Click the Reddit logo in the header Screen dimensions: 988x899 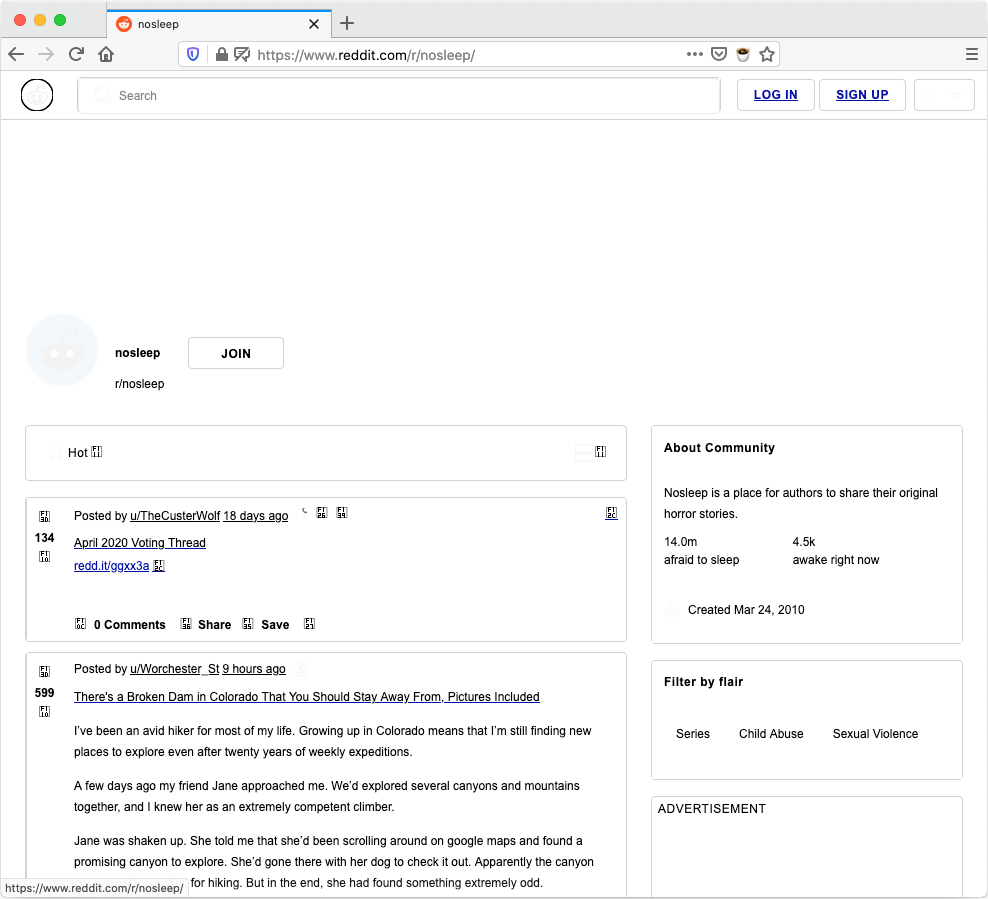tap(37, 95)
